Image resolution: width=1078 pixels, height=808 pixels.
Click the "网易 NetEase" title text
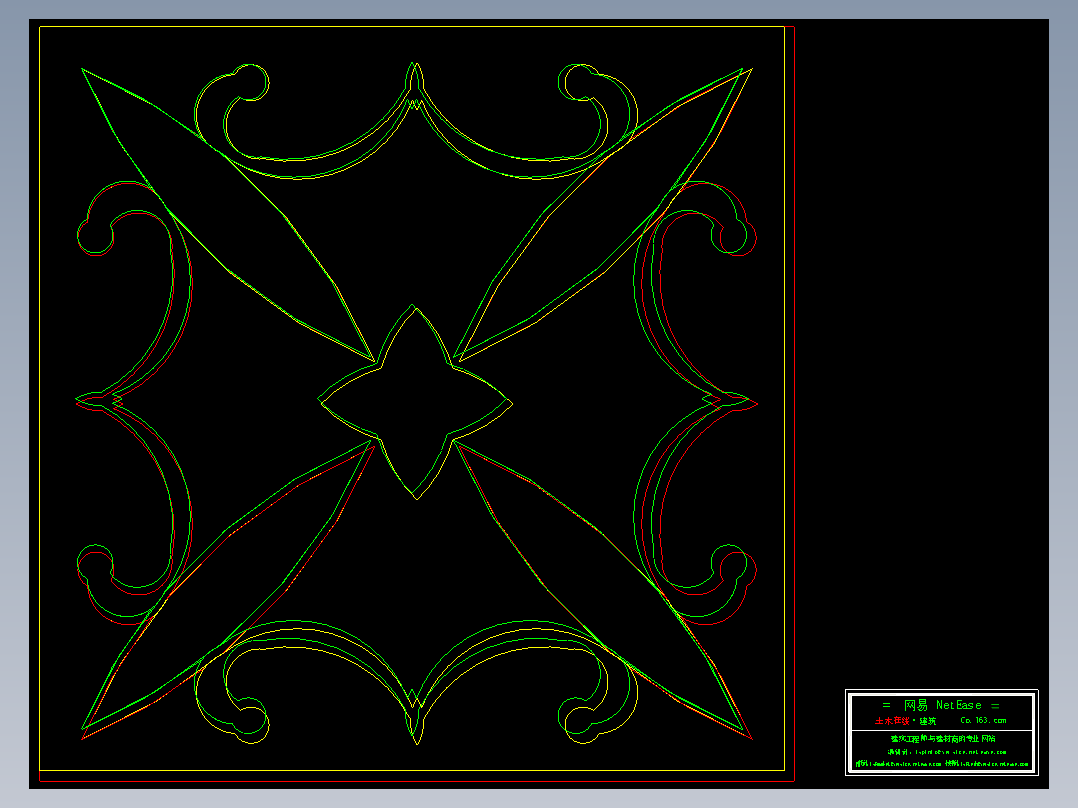(x=942, y=705)
